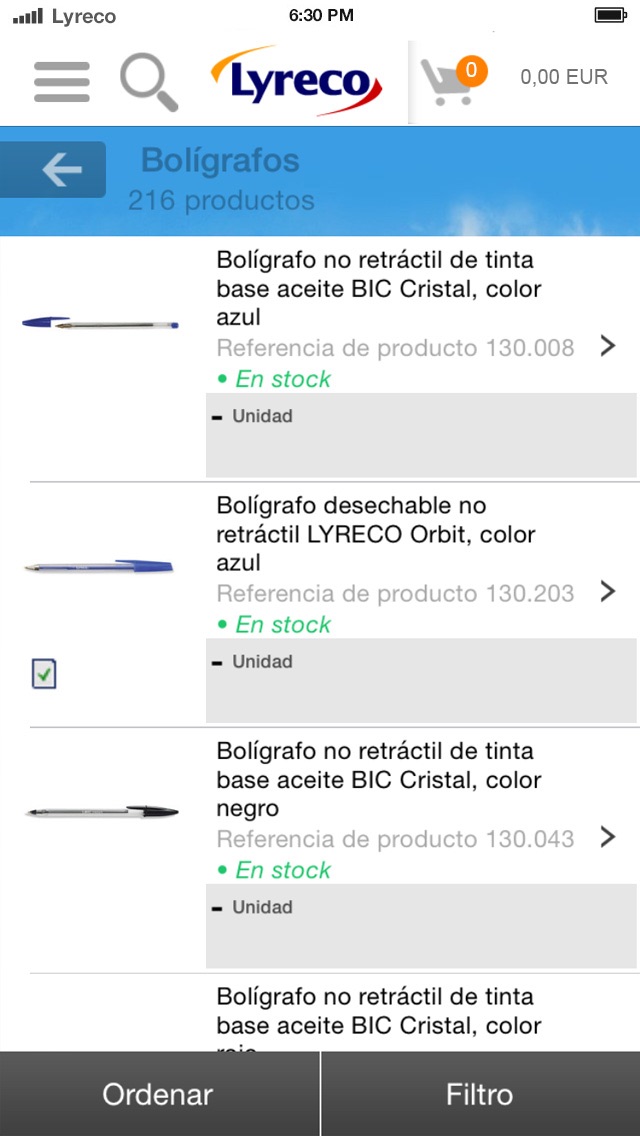View the LYRECO Orbit pen image
This screenshot has height=1136, width=640.
coord(100,567)
